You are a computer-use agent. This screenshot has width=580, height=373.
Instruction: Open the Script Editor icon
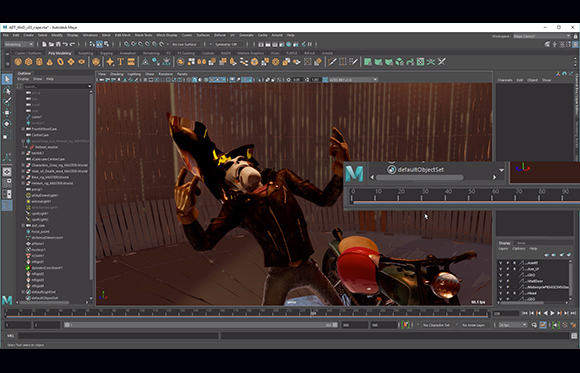pos(574,336)
